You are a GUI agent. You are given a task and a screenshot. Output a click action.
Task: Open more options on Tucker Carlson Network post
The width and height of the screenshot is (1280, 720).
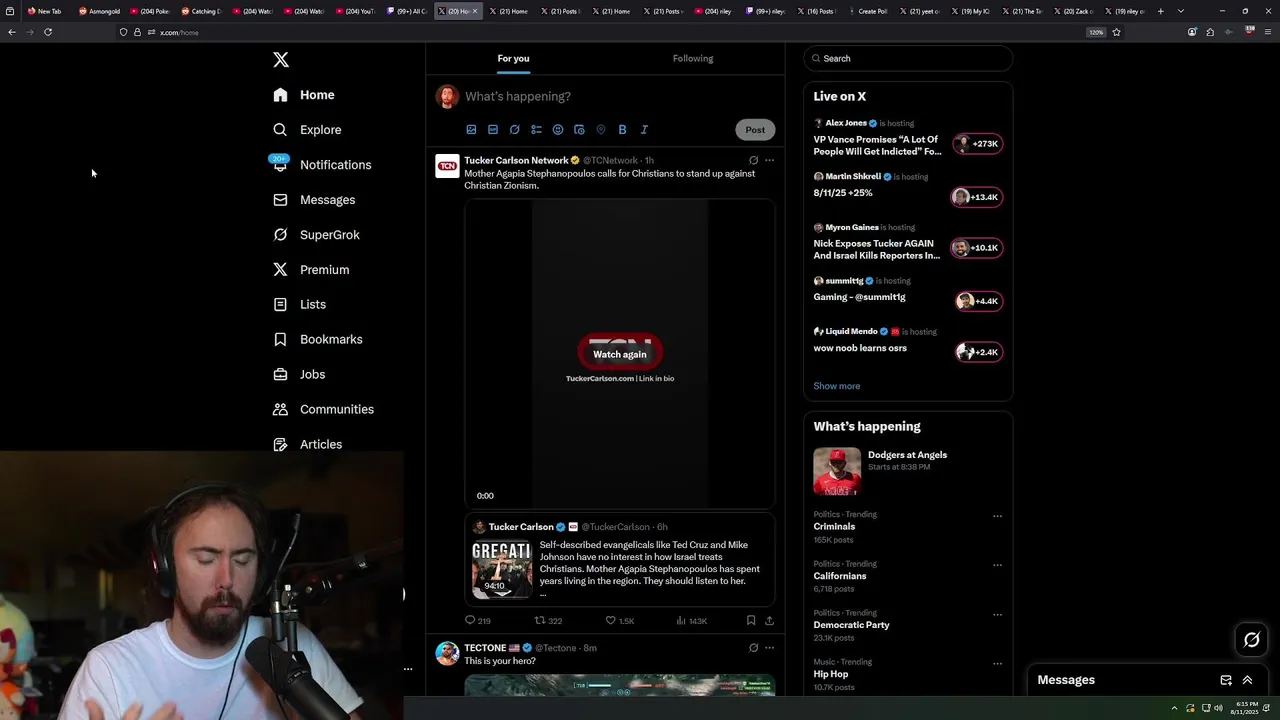point(769,160)
